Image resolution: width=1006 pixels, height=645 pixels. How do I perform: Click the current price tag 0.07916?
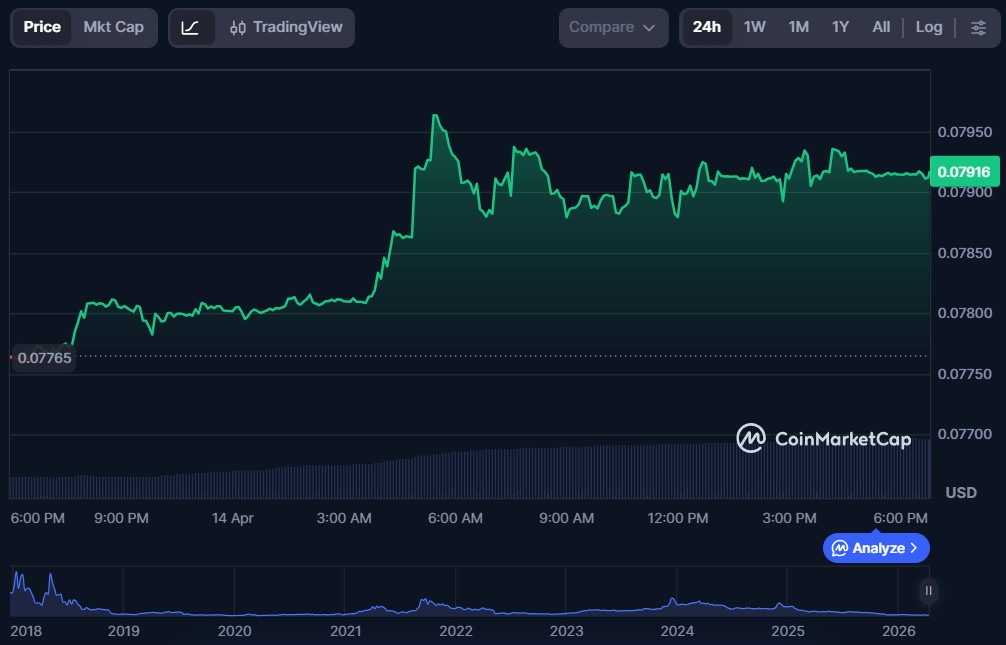point(963,172)
